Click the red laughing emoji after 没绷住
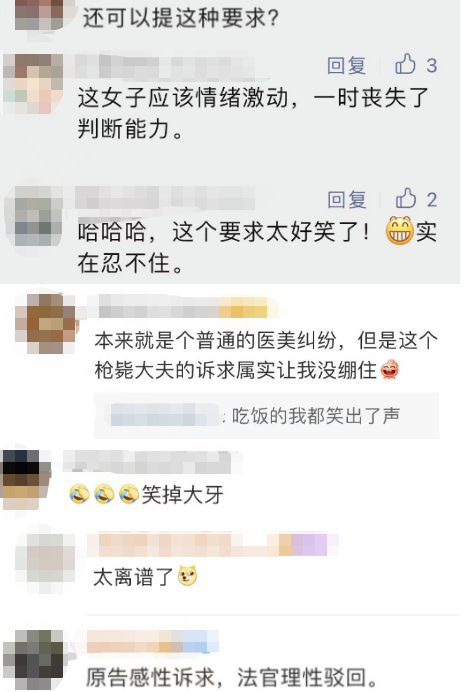This screenshot has height=692, width=464. (389, 370)
